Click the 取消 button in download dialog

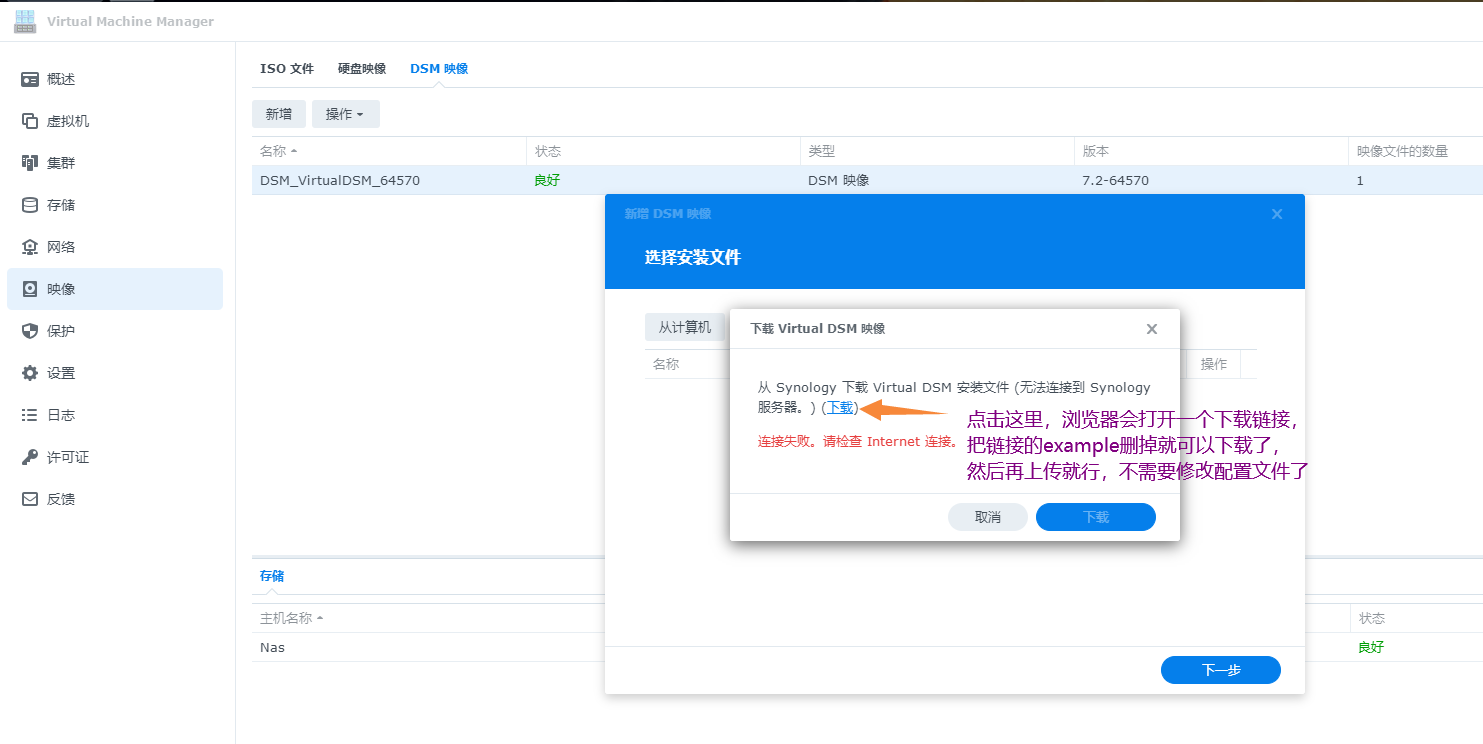pos(988,517)
